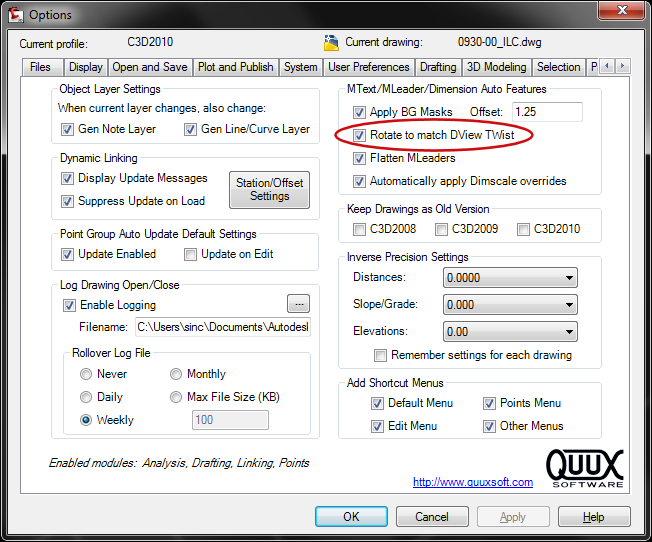Open the 3D Modeling tab

point(496,67)
